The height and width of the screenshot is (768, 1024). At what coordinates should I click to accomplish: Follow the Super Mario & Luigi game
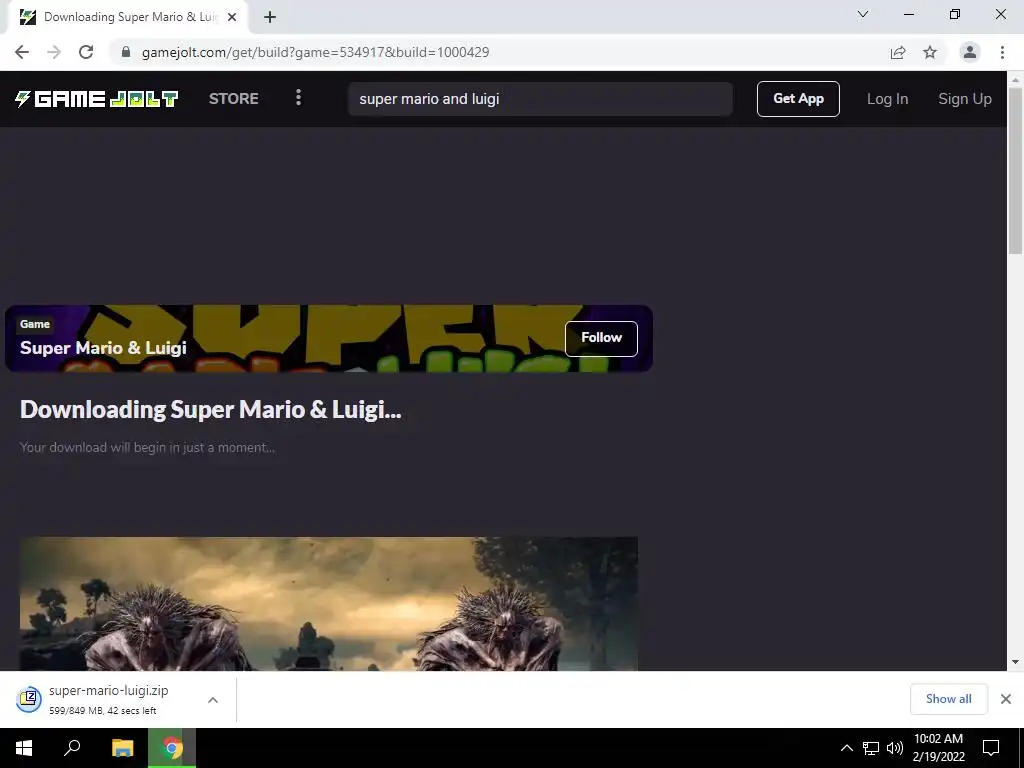[601, 338]
